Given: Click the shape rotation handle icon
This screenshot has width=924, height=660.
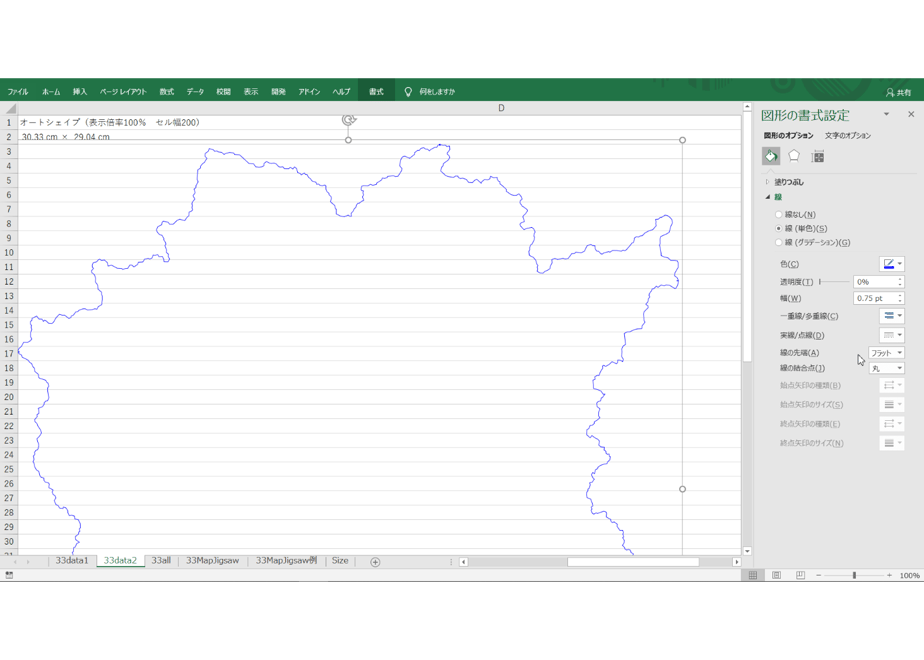Looking at the screenshot, I should (348, 120).
